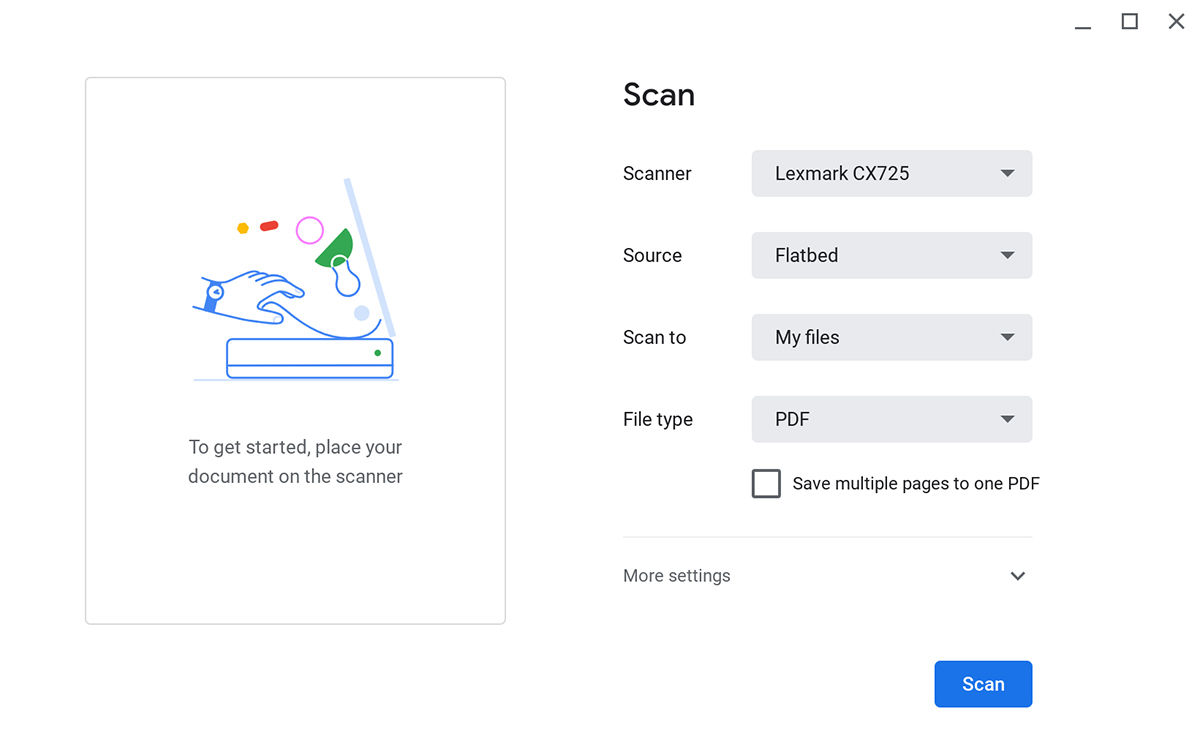Select the Flatbed source value text
Image resolution: width=1200 pixels, height=744 pixels.
point(806,255)
